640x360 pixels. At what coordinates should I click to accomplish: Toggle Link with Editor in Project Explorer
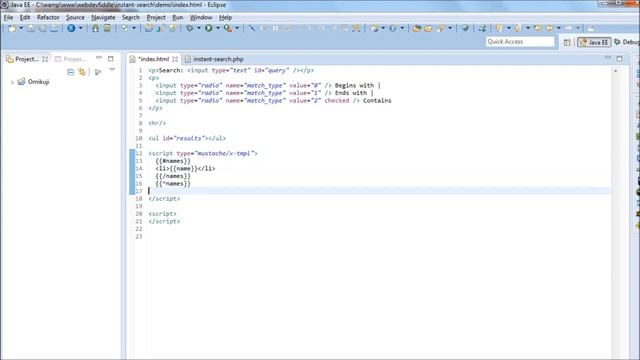(x=82, y=72)
